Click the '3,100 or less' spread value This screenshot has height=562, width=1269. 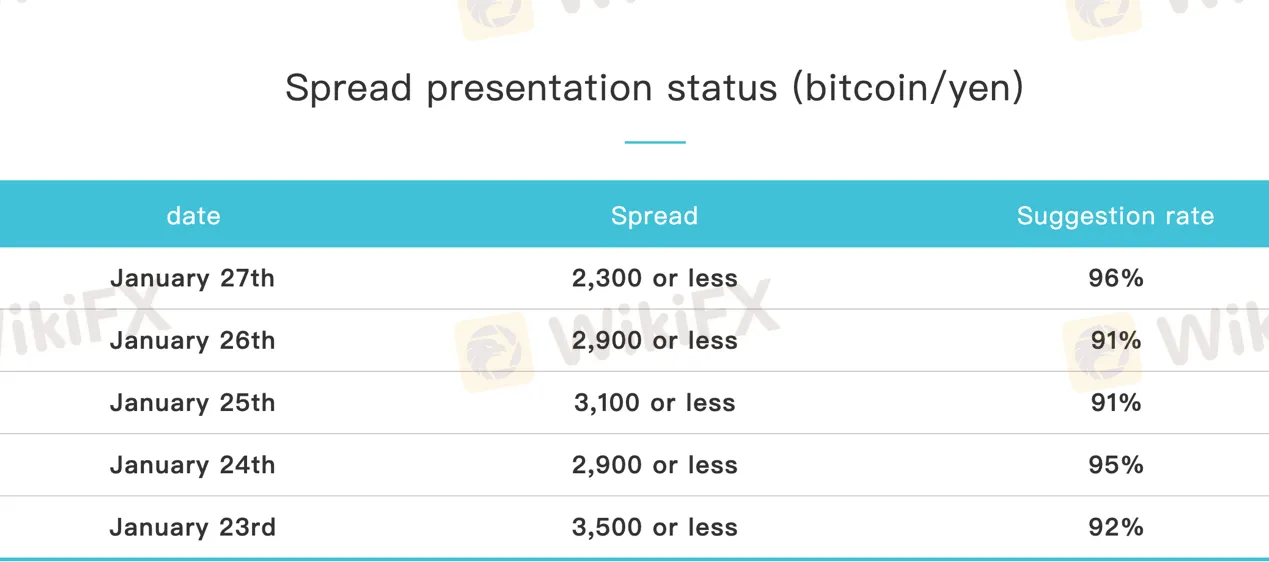[x=654, y=402]
